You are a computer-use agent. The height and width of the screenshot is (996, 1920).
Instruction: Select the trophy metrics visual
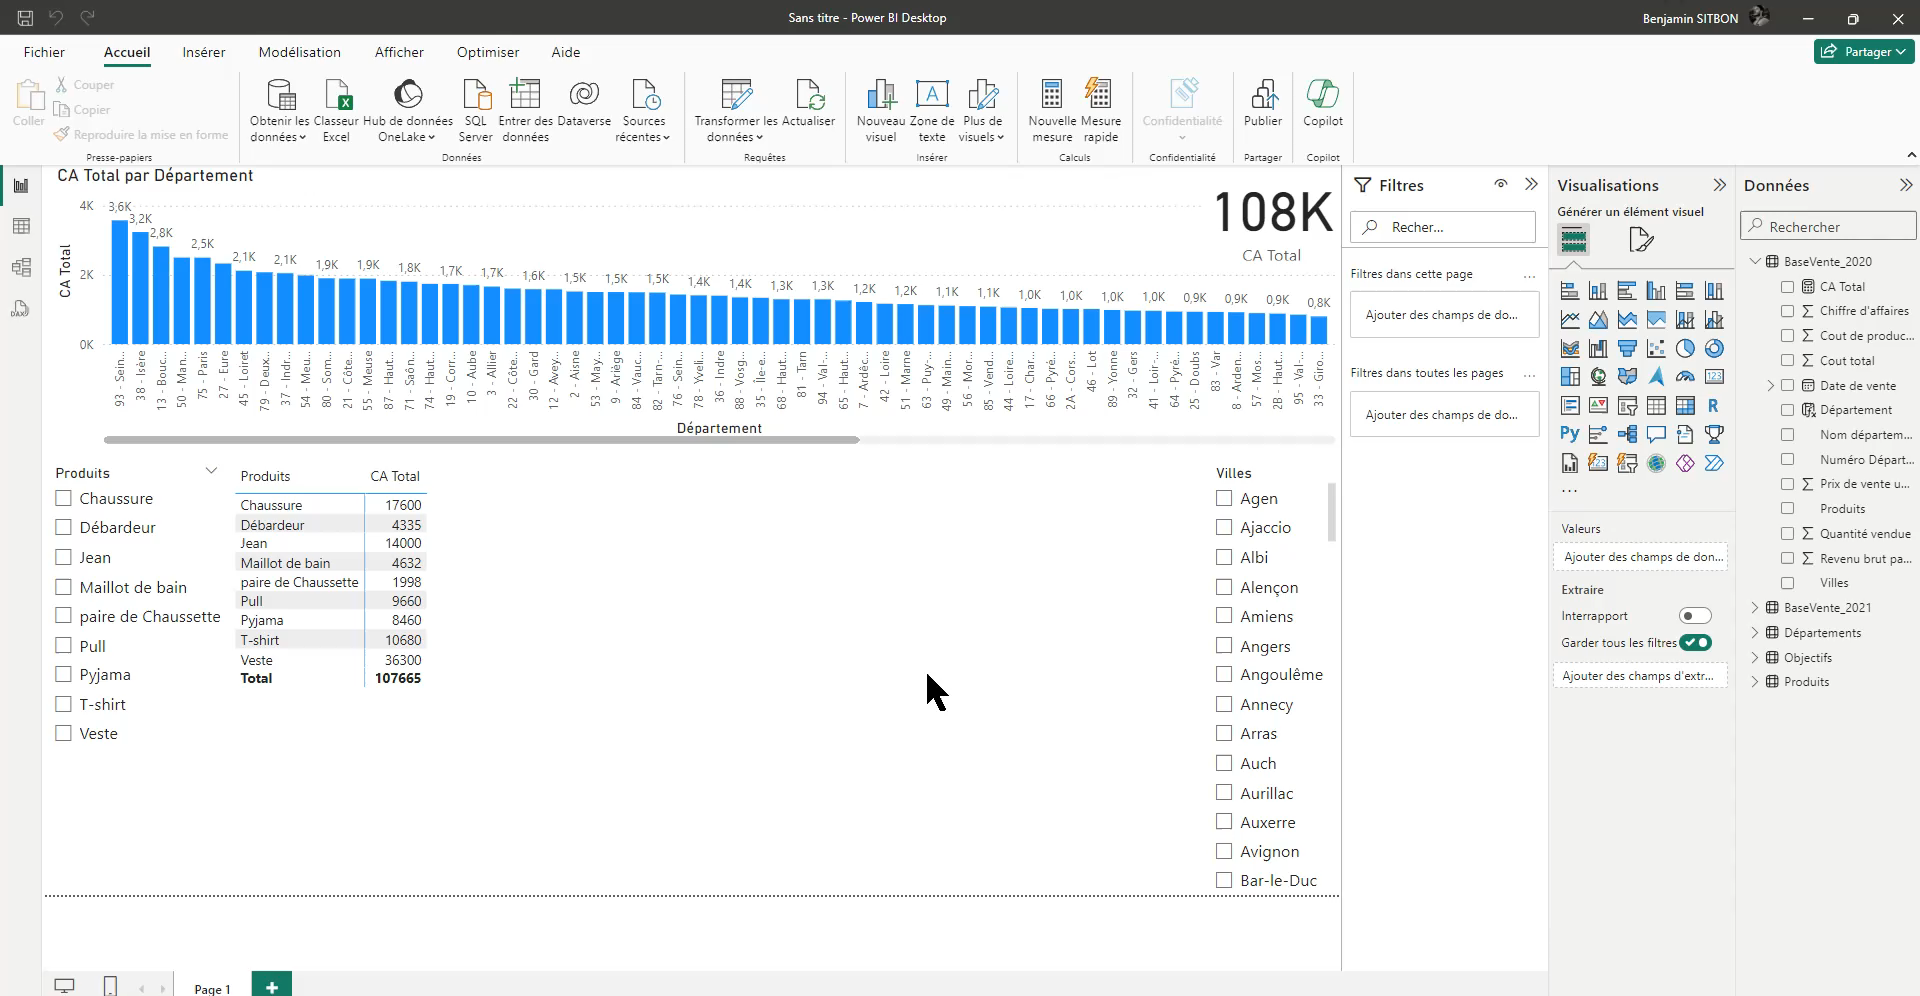(x=1714, y=434)
